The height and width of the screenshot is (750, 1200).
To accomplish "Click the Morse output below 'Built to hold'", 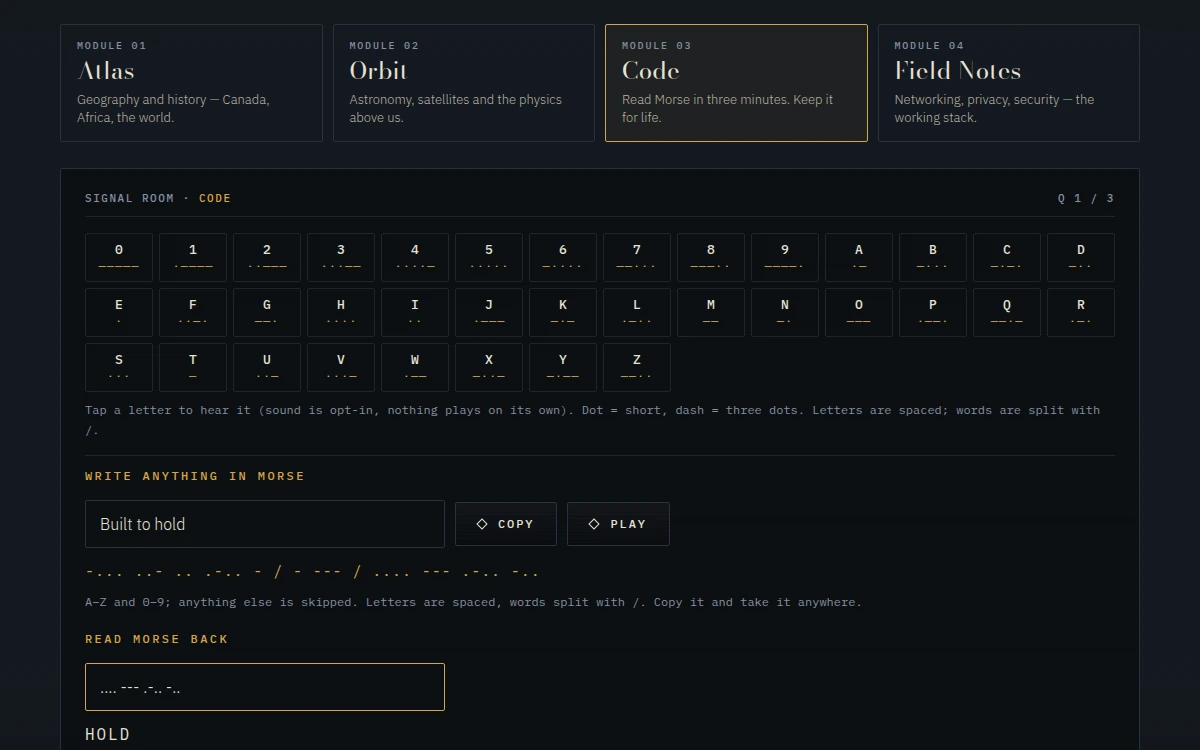I will (313, 573).
